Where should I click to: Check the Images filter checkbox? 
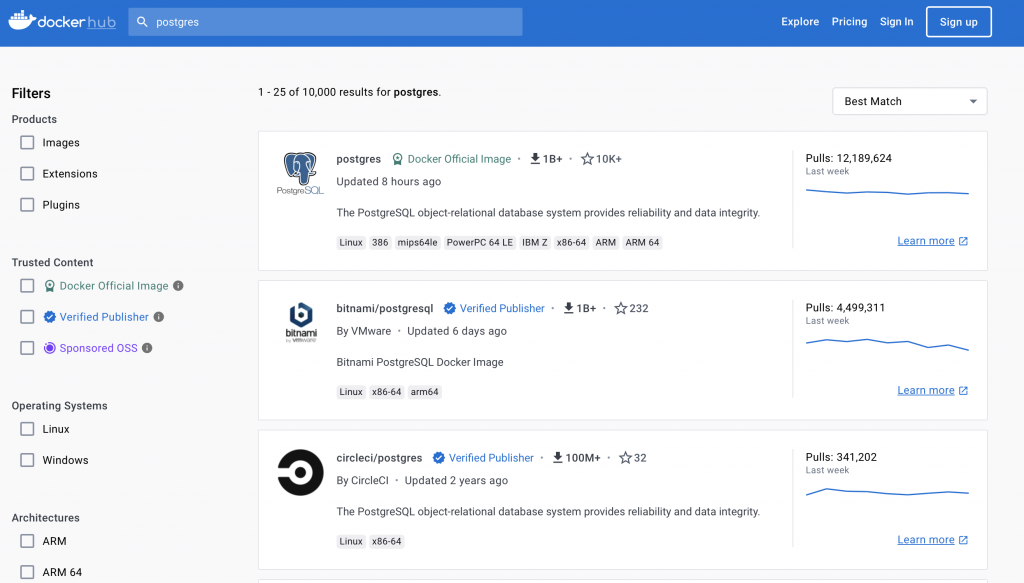(27, 142)
